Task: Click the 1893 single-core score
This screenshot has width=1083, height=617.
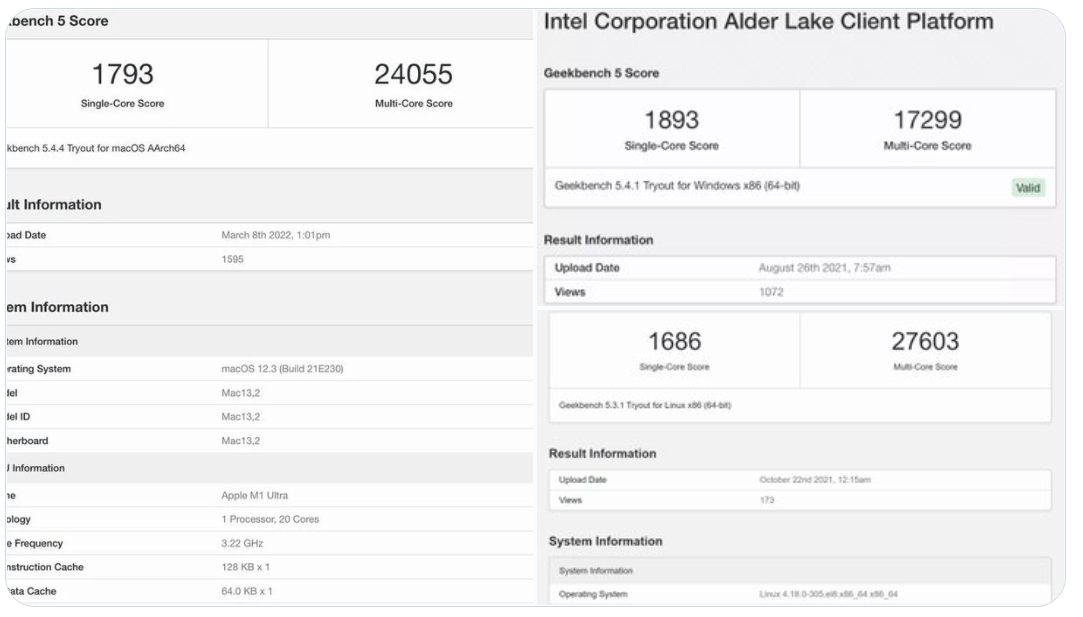Action: tap(671, 120)
